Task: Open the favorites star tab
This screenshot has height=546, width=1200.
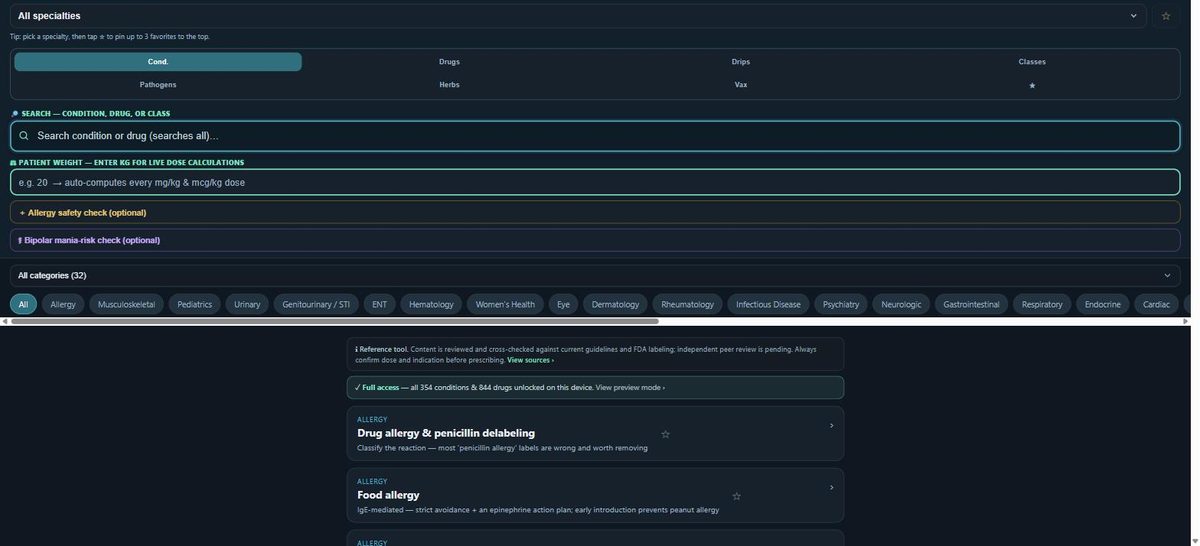Action: (1032, 85)
